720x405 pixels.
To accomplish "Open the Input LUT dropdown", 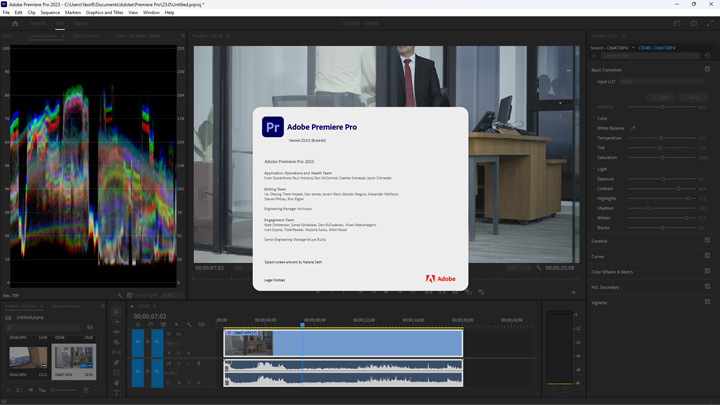I will click(661, 81).
